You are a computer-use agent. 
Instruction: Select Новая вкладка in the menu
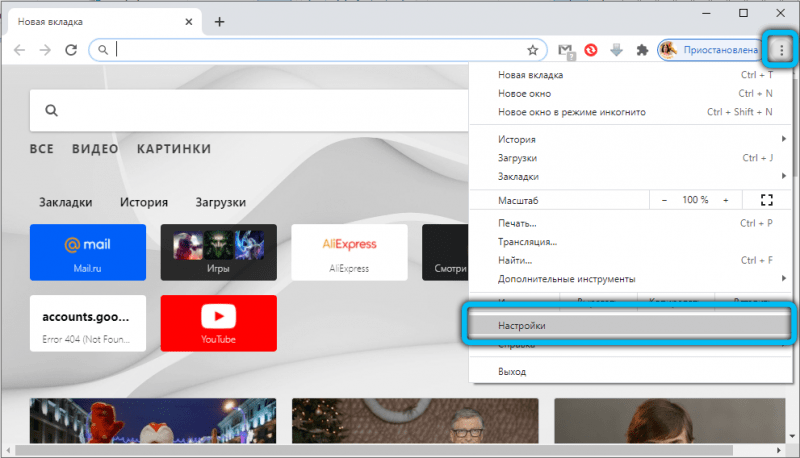click(x=631, y=75)
